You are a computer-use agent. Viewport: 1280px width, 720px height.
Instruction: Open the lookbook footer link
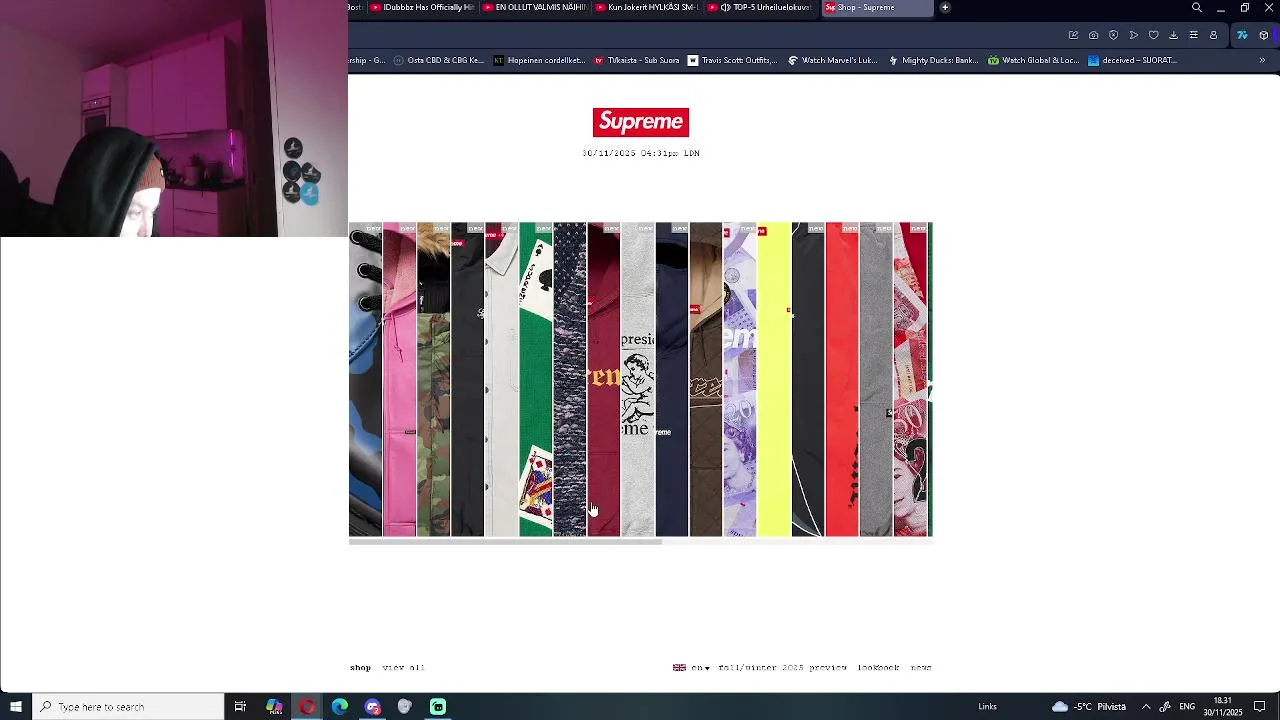pos(878,667)
